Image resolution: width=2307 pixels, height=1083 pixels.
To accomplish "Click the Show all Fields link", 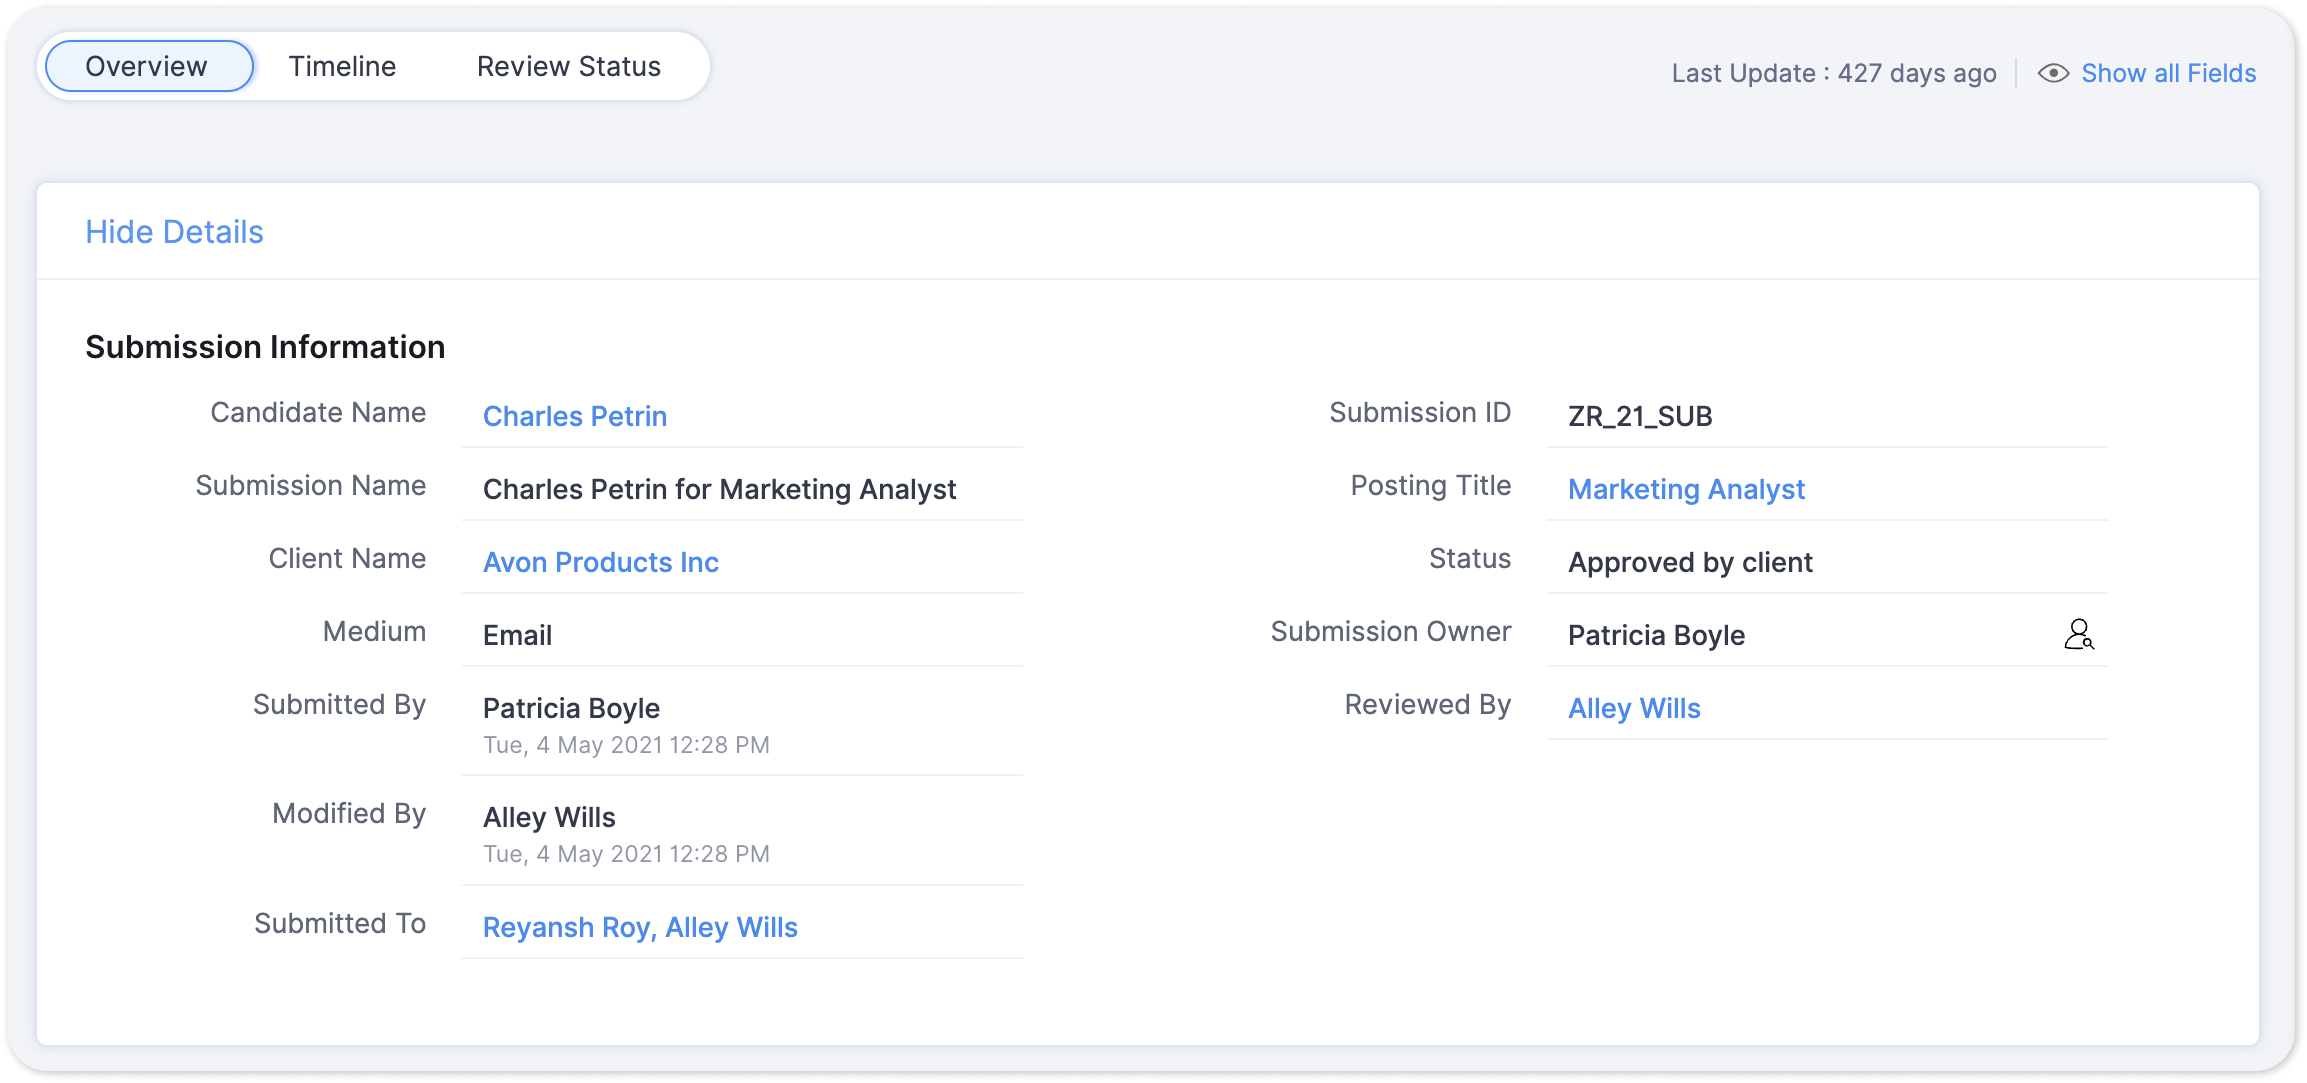I will click(2168, 73).
